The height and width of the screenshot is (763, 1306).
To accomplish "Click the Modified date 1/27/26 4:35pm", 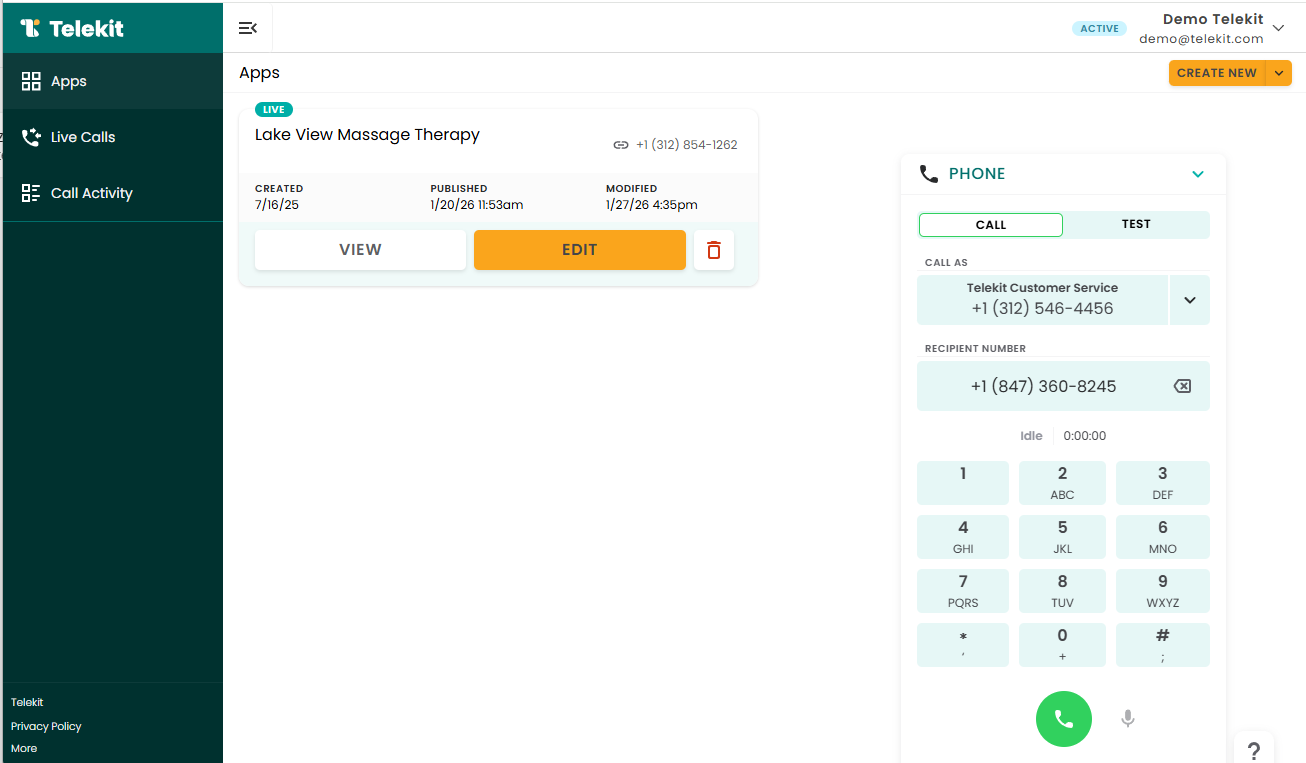I will pos(652,205).
